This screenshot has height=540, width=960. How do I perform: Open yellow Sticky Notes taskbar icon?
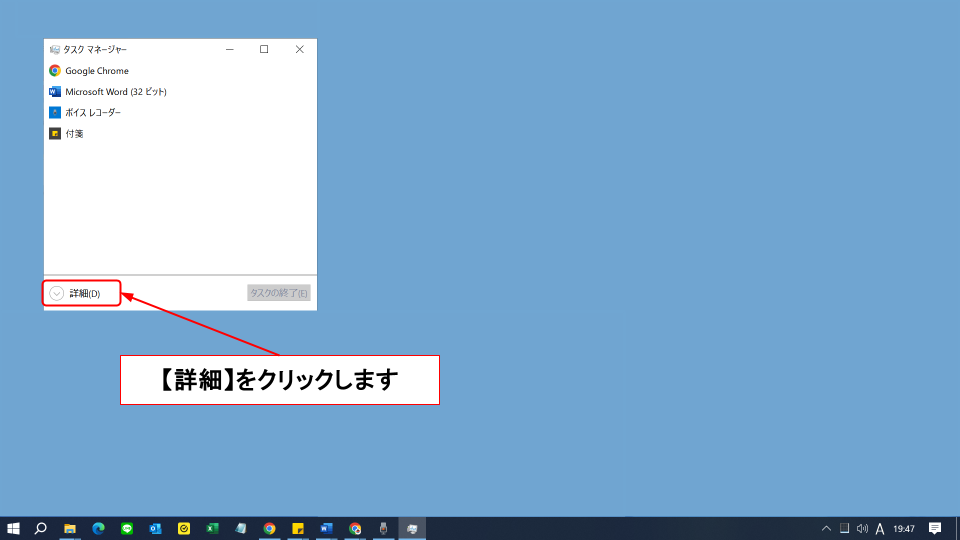tap(298, 528)
